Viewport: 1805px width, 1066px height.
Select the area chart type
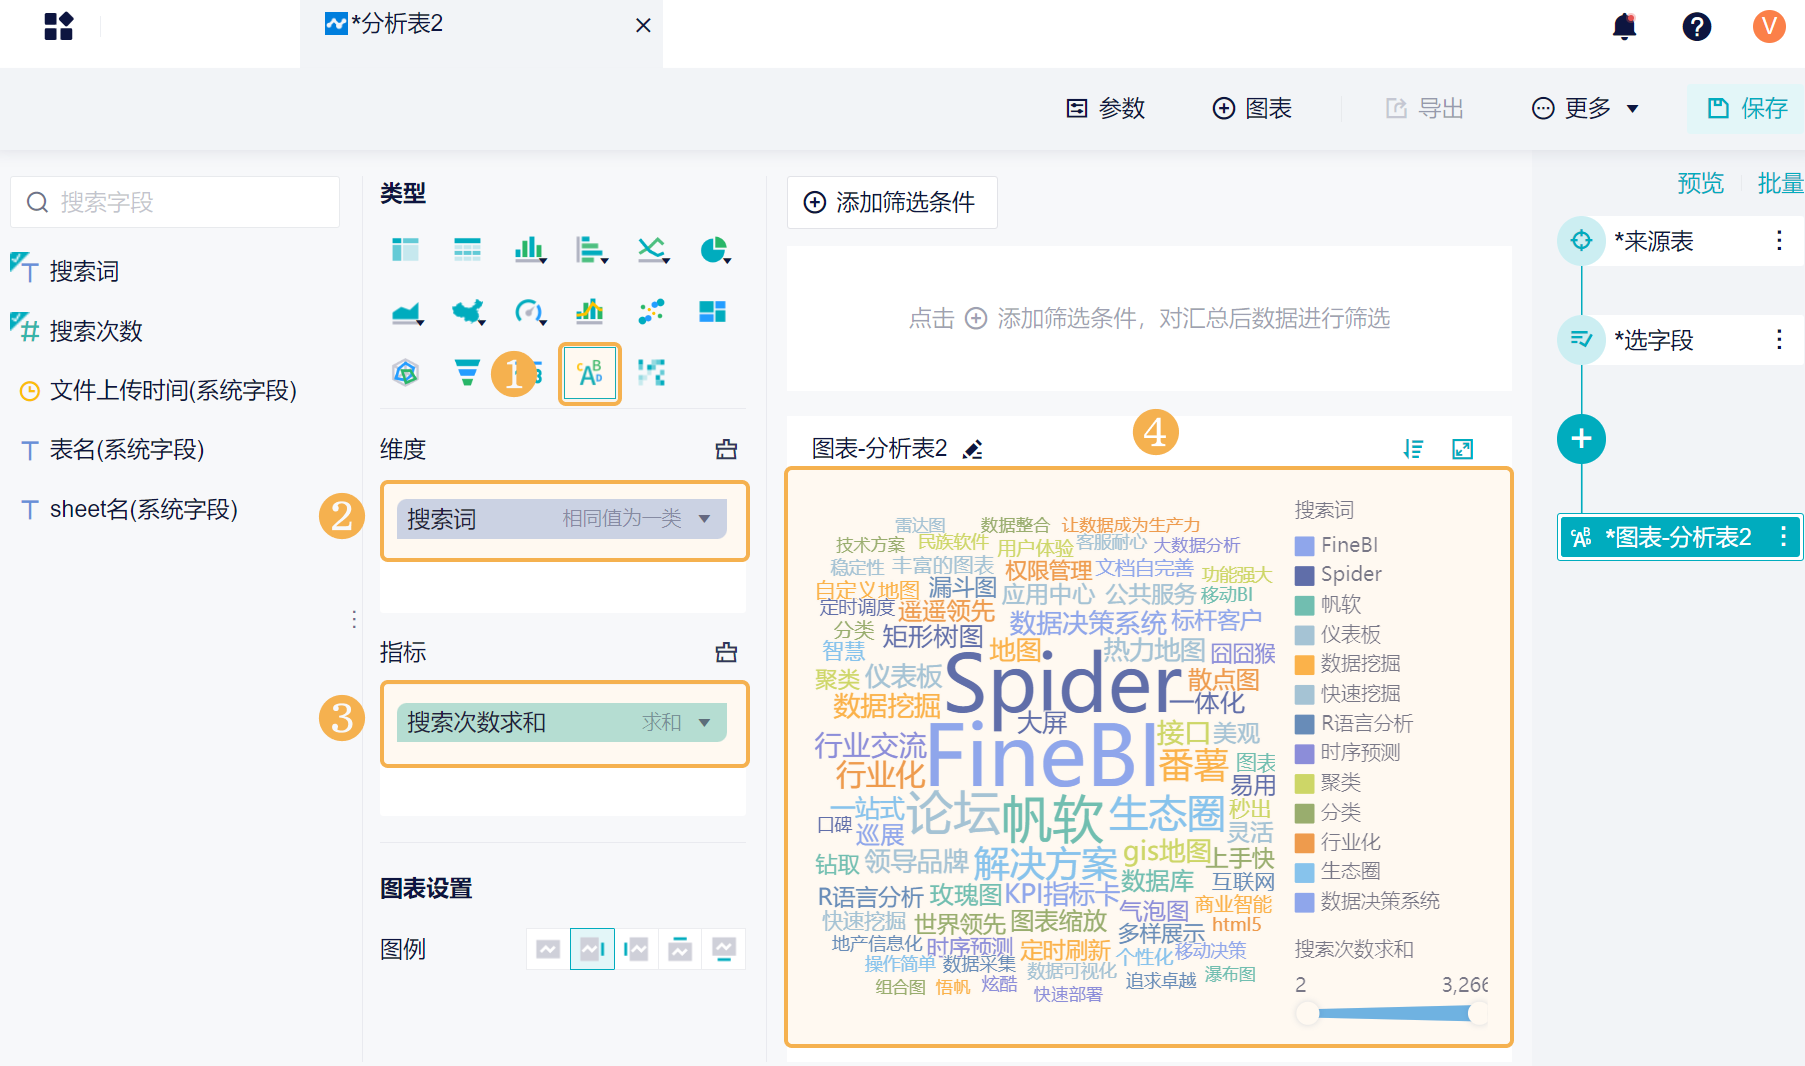click(x=406, y=312)
